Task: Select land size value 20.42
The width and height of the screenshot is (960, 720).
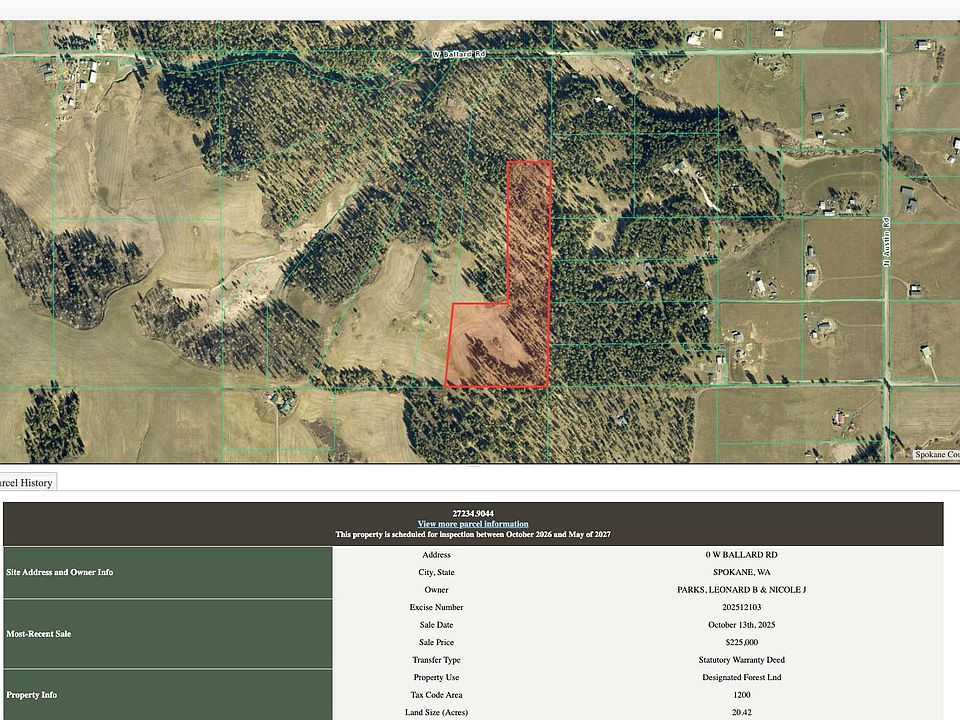Action: pos(741,713)
